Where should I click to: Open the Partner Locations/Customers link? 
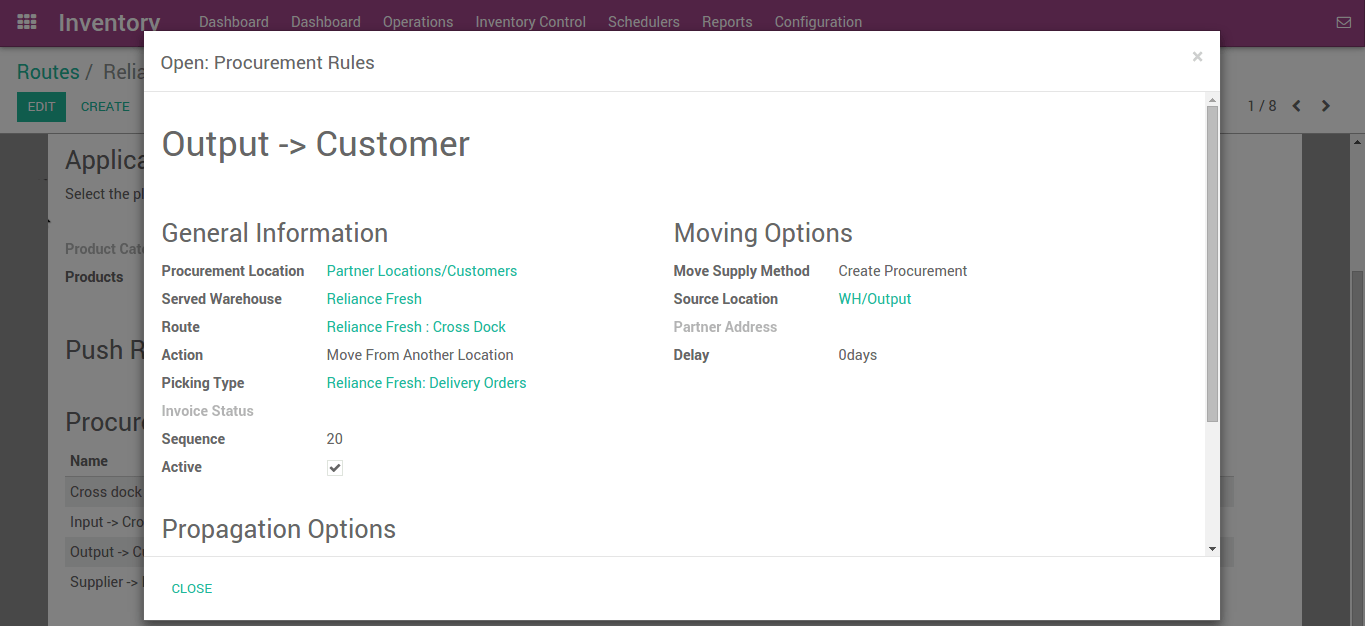pos(421,270)
